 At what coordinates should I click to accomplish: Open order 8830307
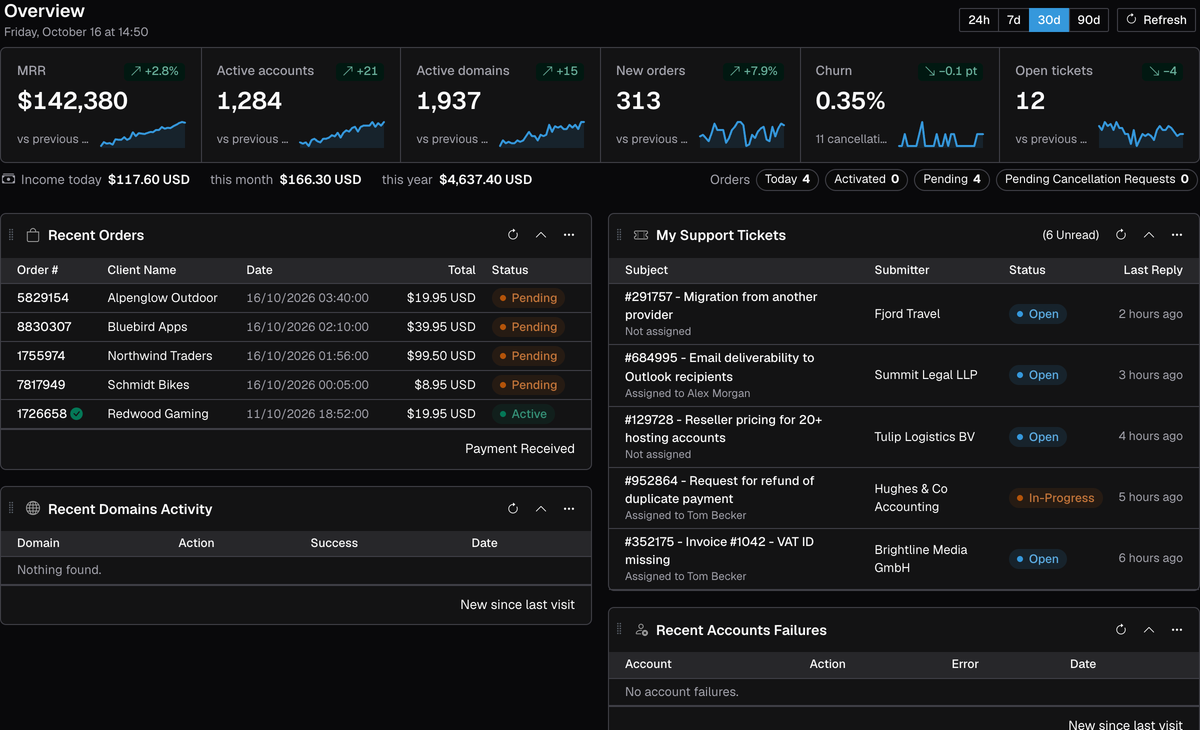pos(44,327)
